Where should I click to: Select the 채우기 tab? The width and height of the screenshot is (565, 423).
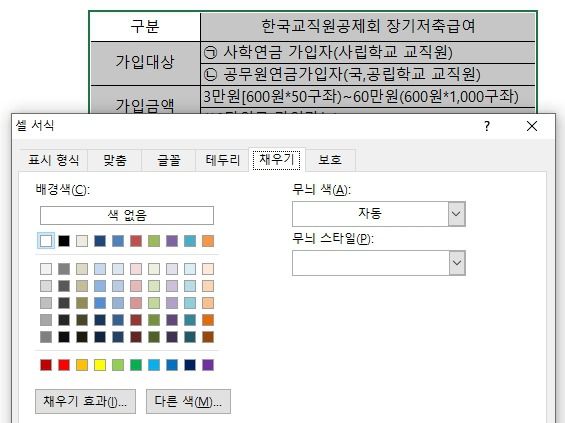(277, 159)
